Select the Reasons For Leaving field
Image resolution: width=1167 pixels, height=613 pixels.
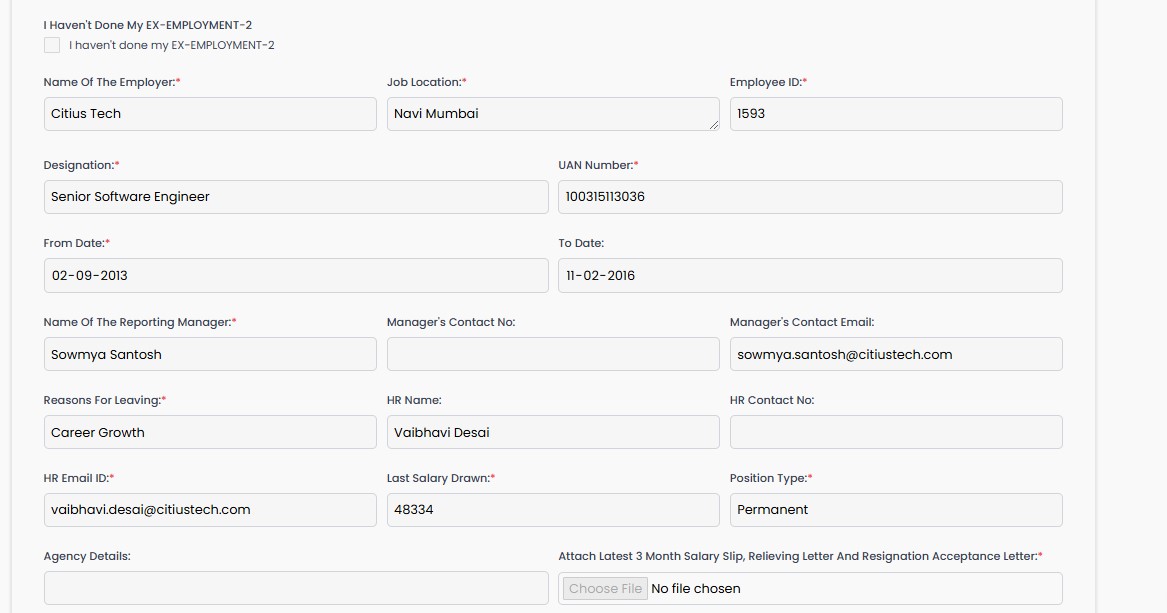[210, 432]
